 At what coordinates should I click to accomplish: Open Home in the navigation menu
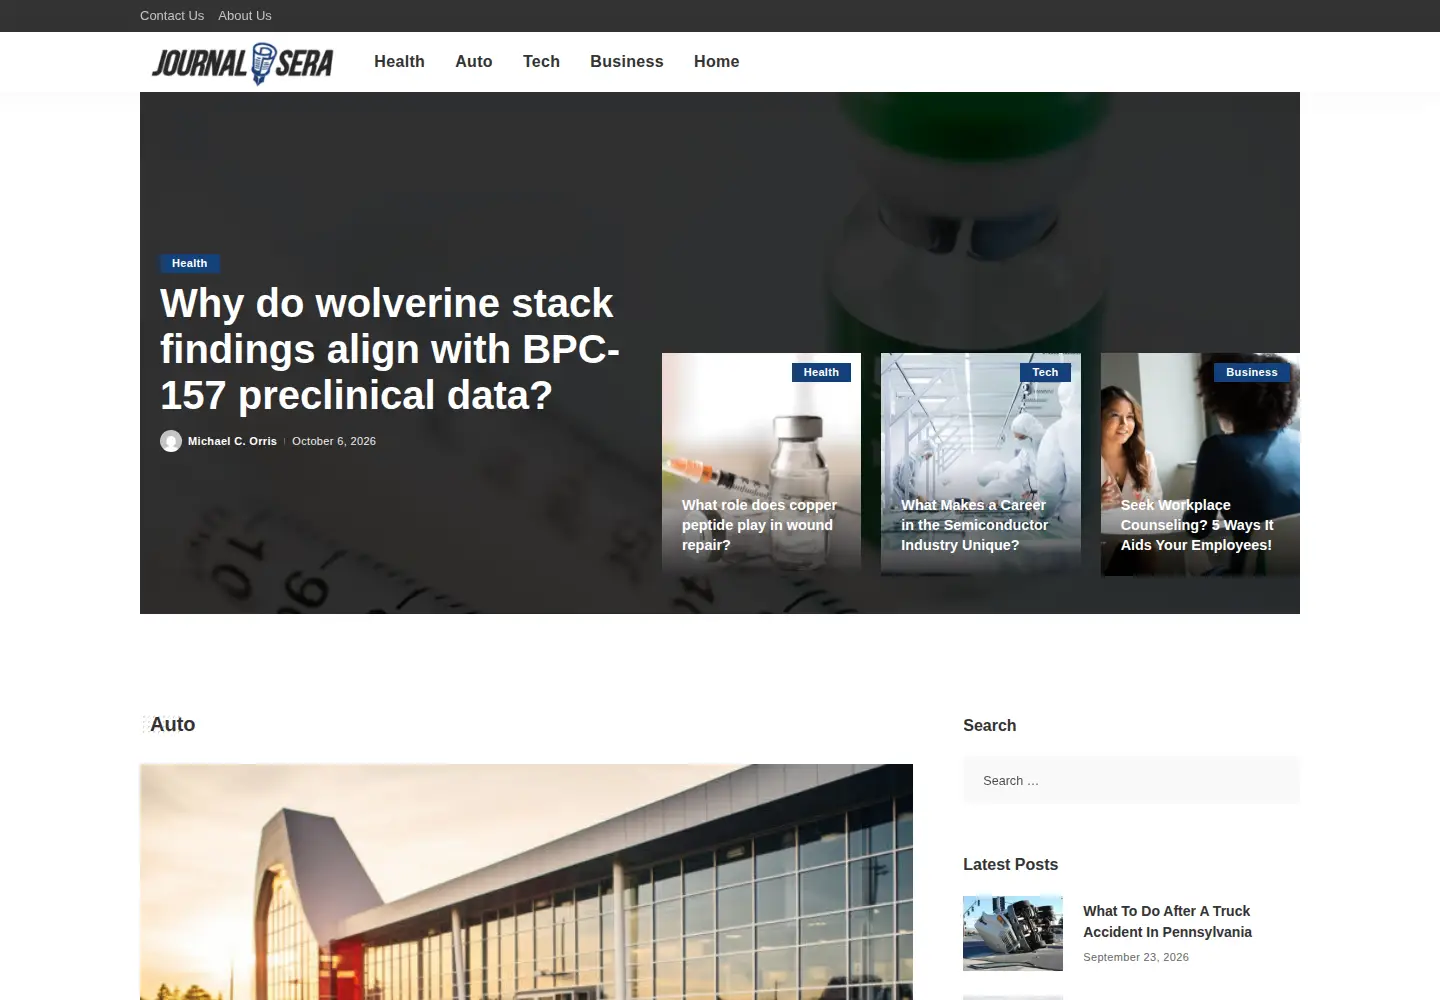(x=716, y=61)
